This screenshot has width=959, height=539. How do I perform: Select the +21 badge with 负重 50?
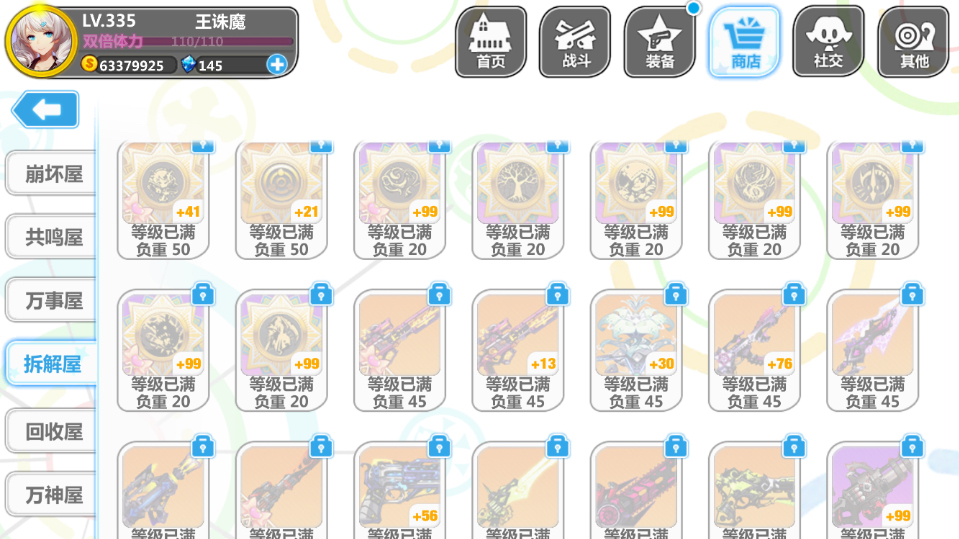281,199
